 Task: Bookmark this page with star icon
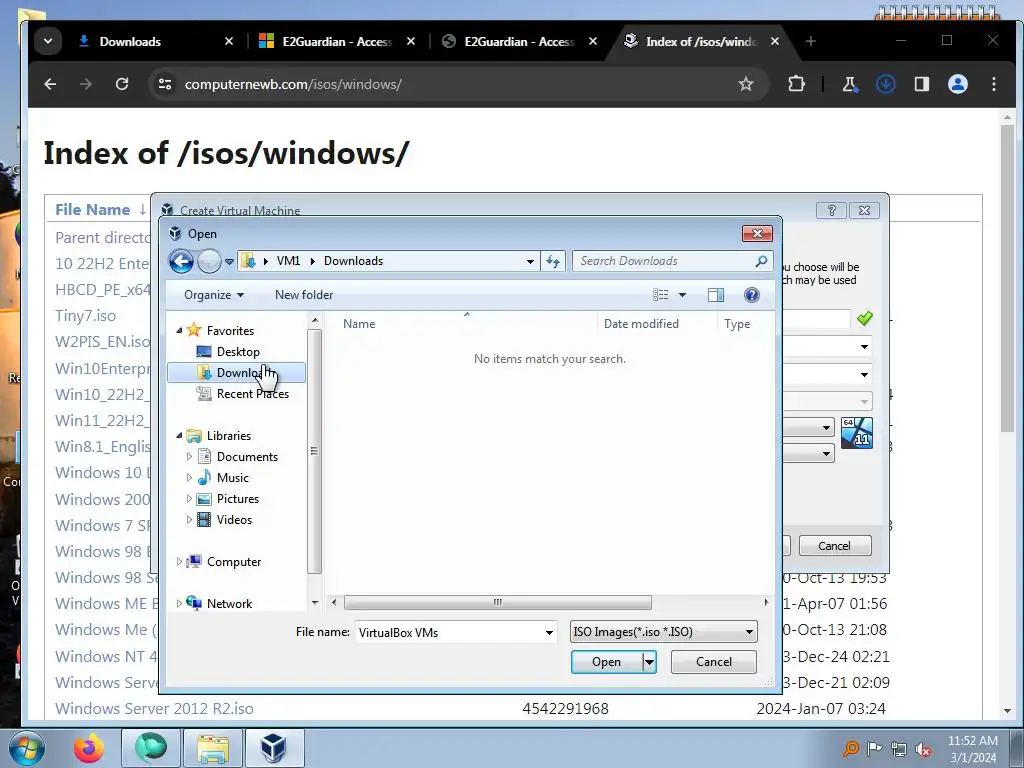[x=745, y=84]
